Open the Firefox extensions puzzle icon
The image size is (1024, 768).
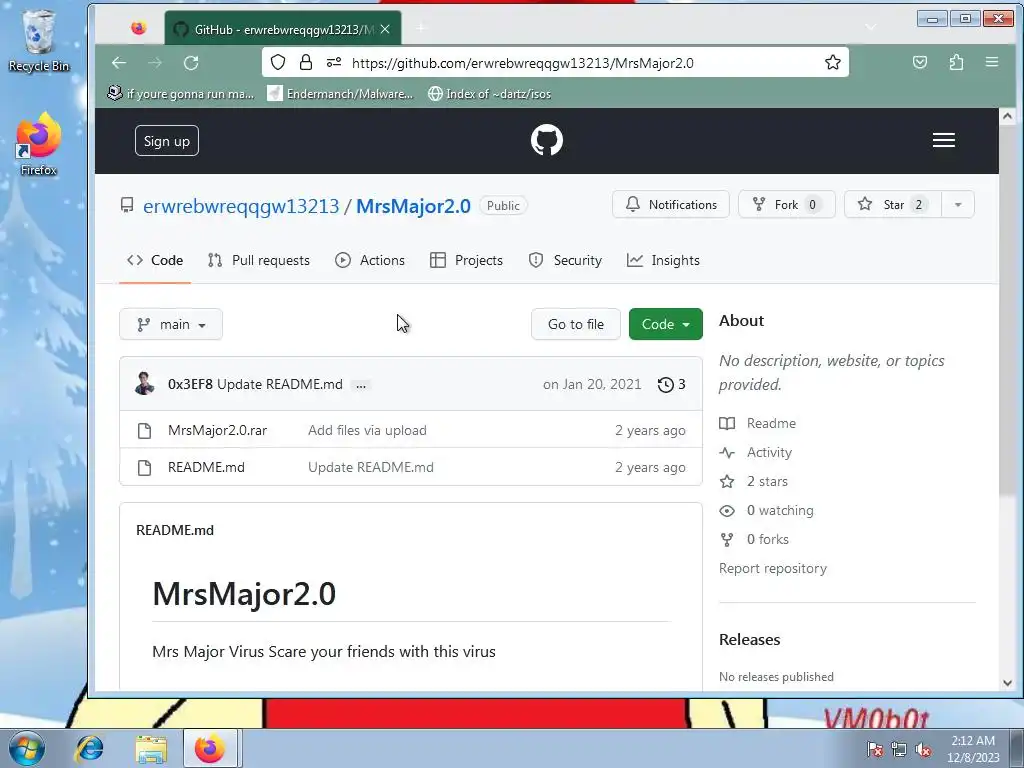[956, 63]
